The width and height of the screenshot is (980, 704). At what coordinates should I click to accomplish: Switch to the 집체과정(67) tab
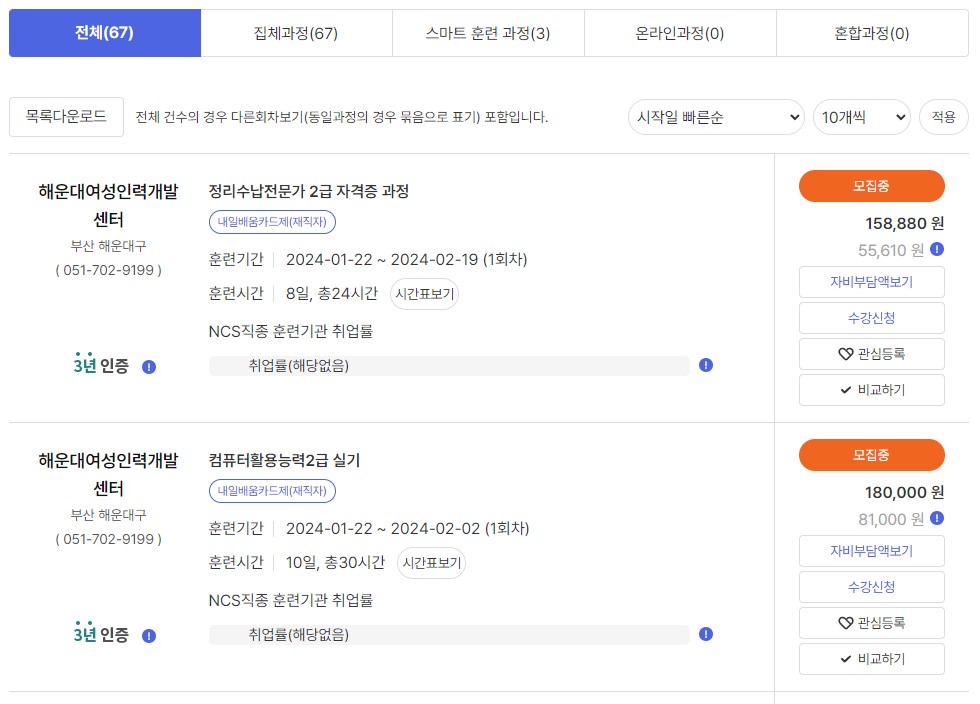click(296, 33)
